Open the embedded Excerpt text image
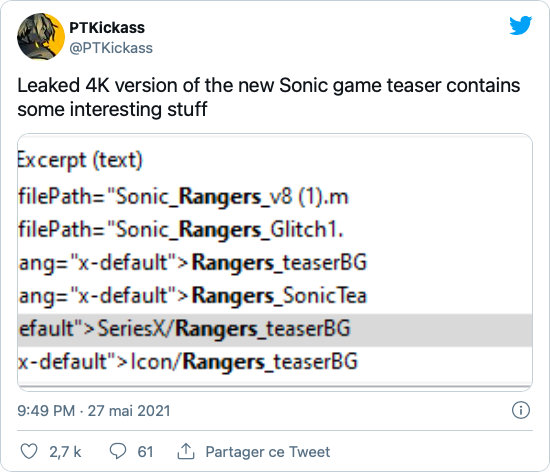 click(x=275, y=262)
